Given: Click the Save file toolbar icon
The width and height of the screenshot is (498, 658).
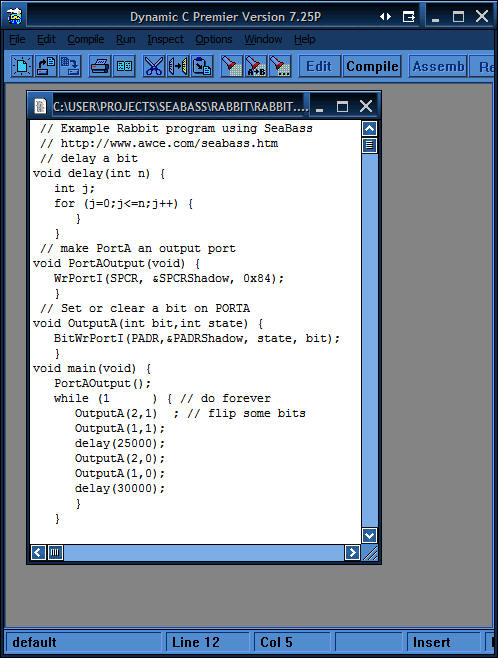Looking at the screenshot, I should click(x=70, y=66).
